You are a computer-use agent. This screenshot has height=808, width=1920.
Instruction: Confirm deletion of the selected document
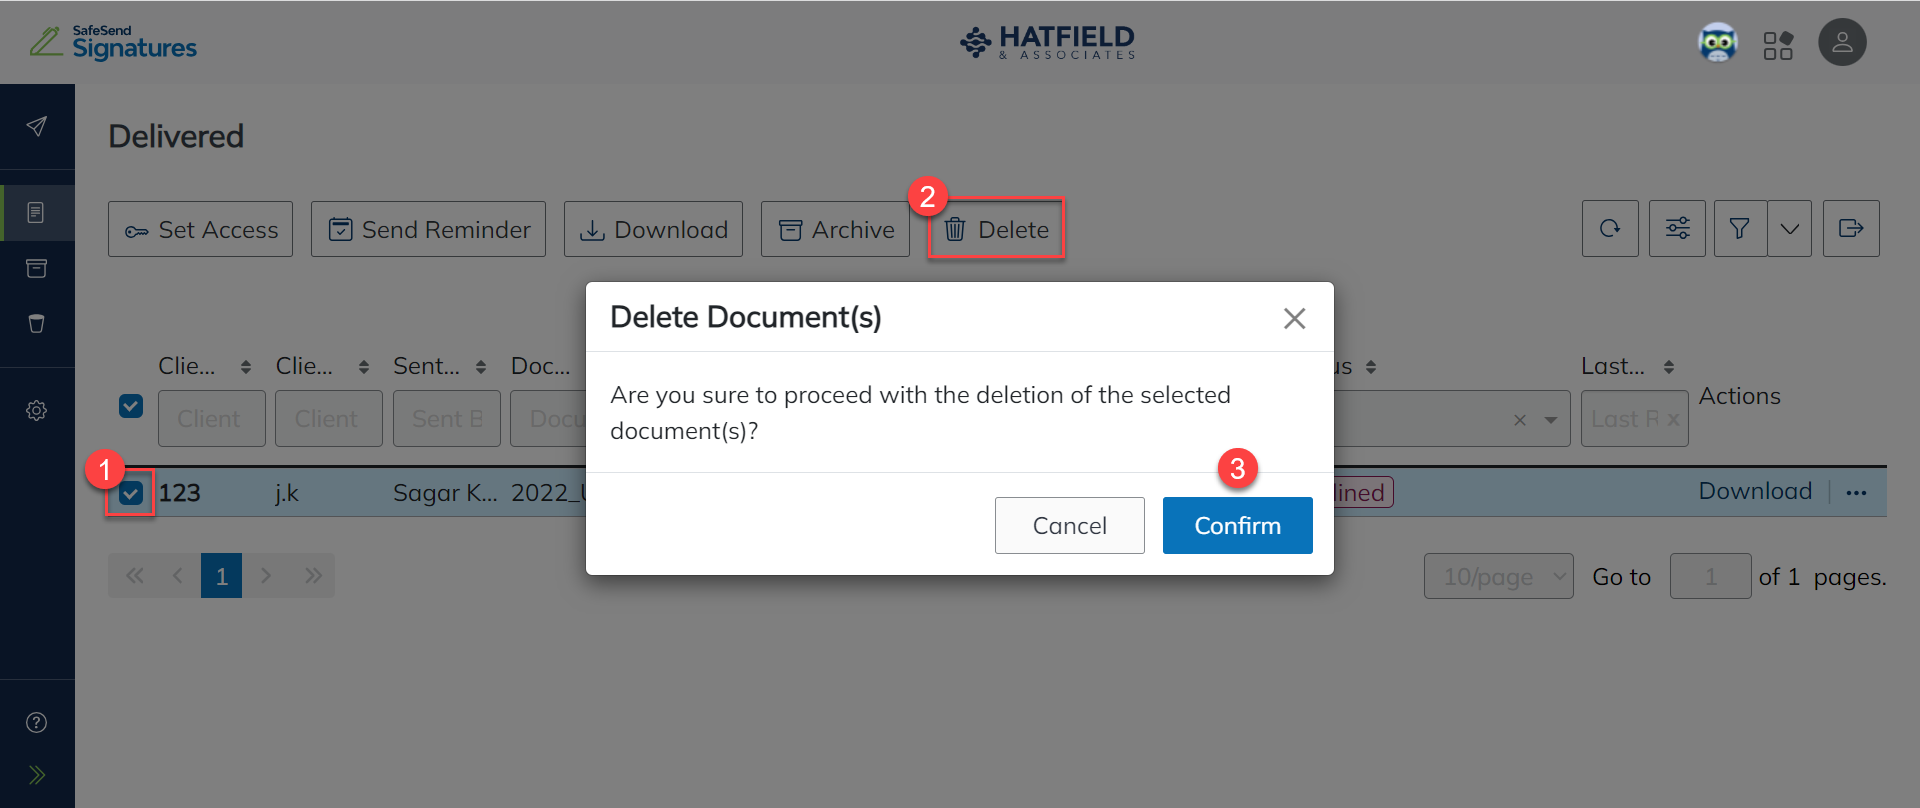click(1237, 525)
